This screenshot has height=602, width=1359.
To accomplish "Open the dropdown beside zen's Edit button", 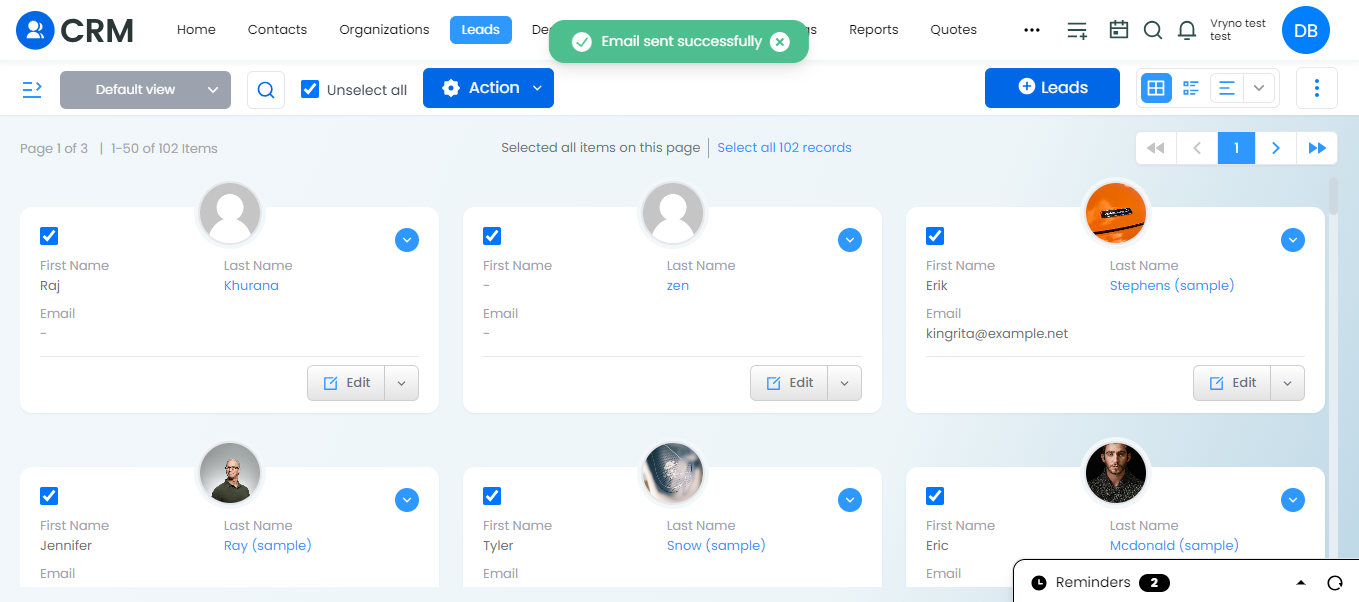I will click(x=845, y=383).
